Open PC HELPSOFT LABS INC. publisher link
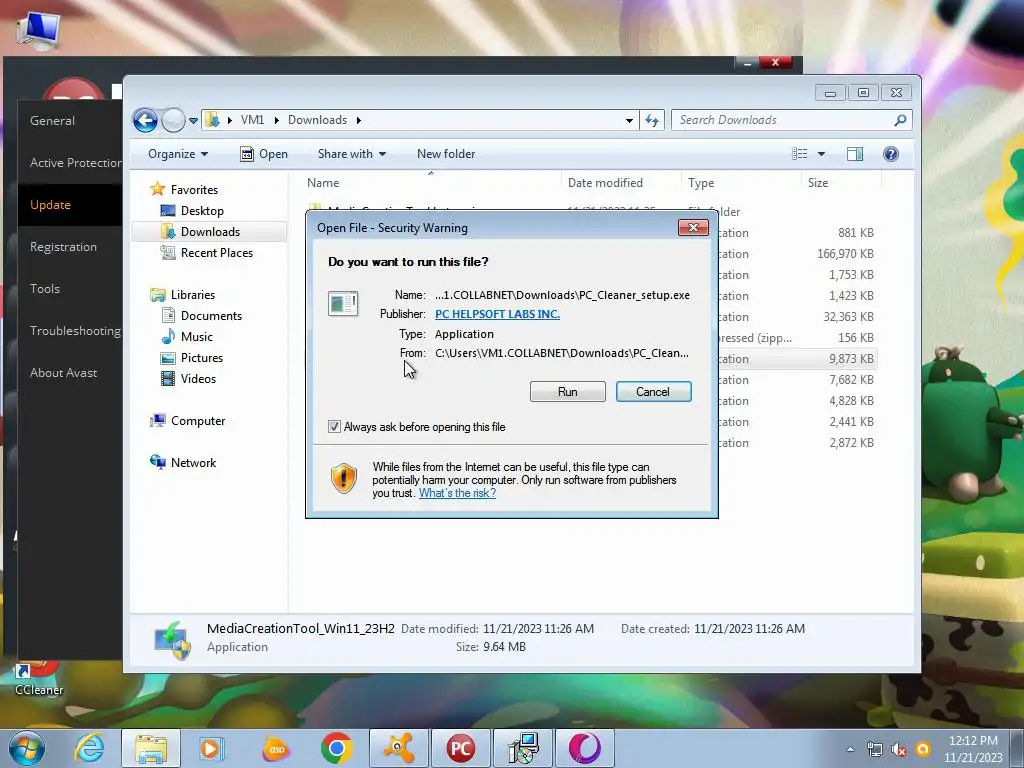 coord(497,314)
